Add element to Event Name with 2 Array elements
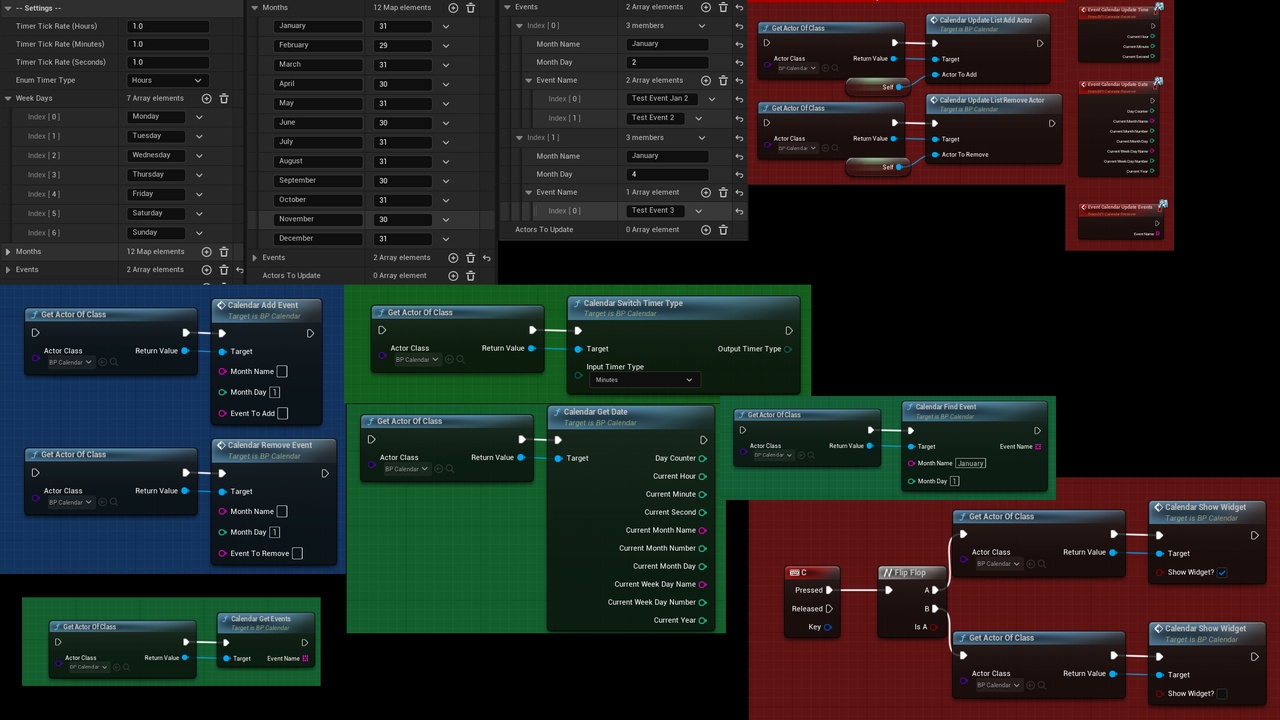This screenshot has height=720, width=1280. coord(706,80)
